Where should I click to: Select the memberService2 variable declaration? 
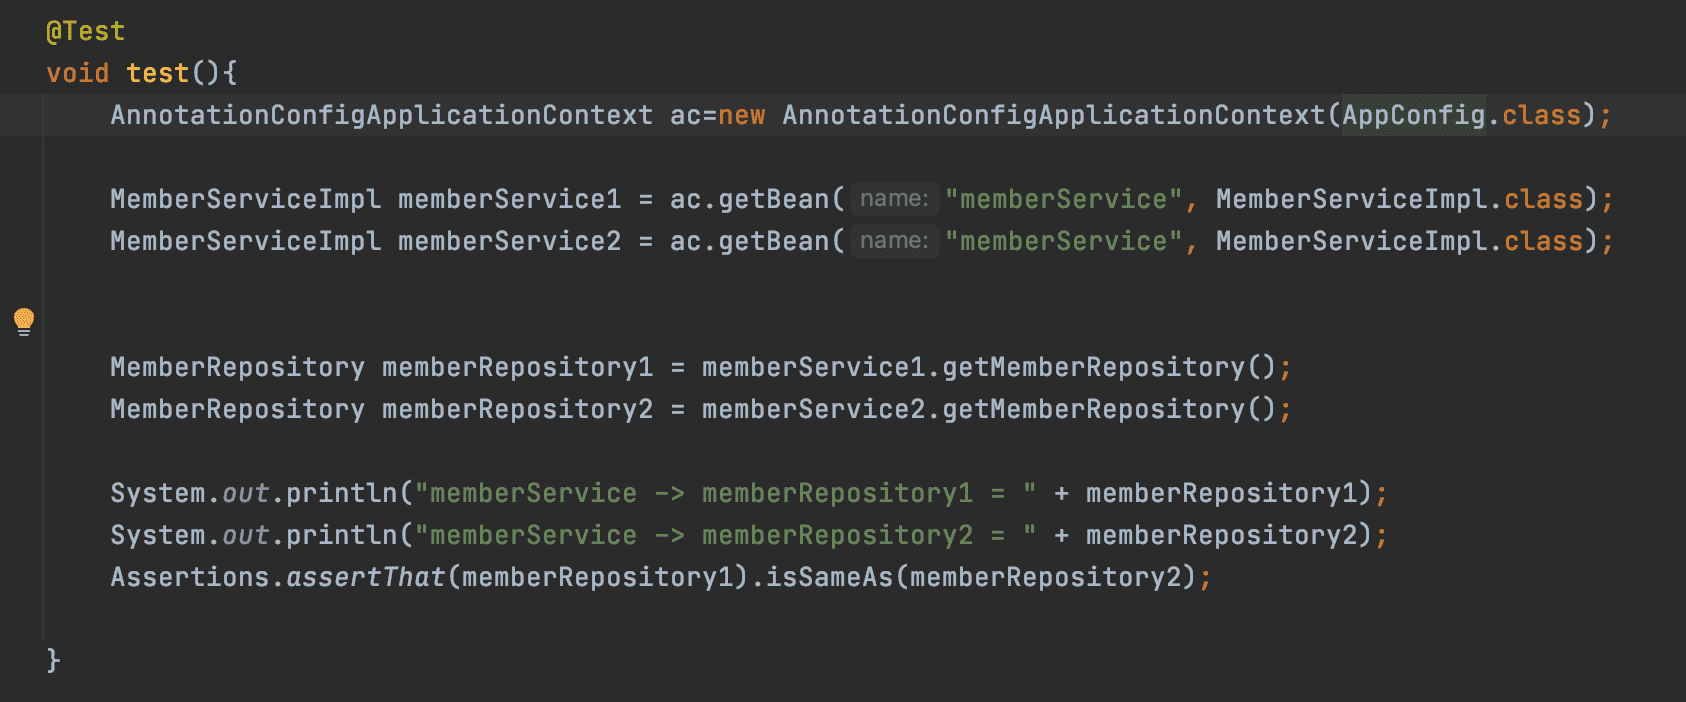pos(509,241)
